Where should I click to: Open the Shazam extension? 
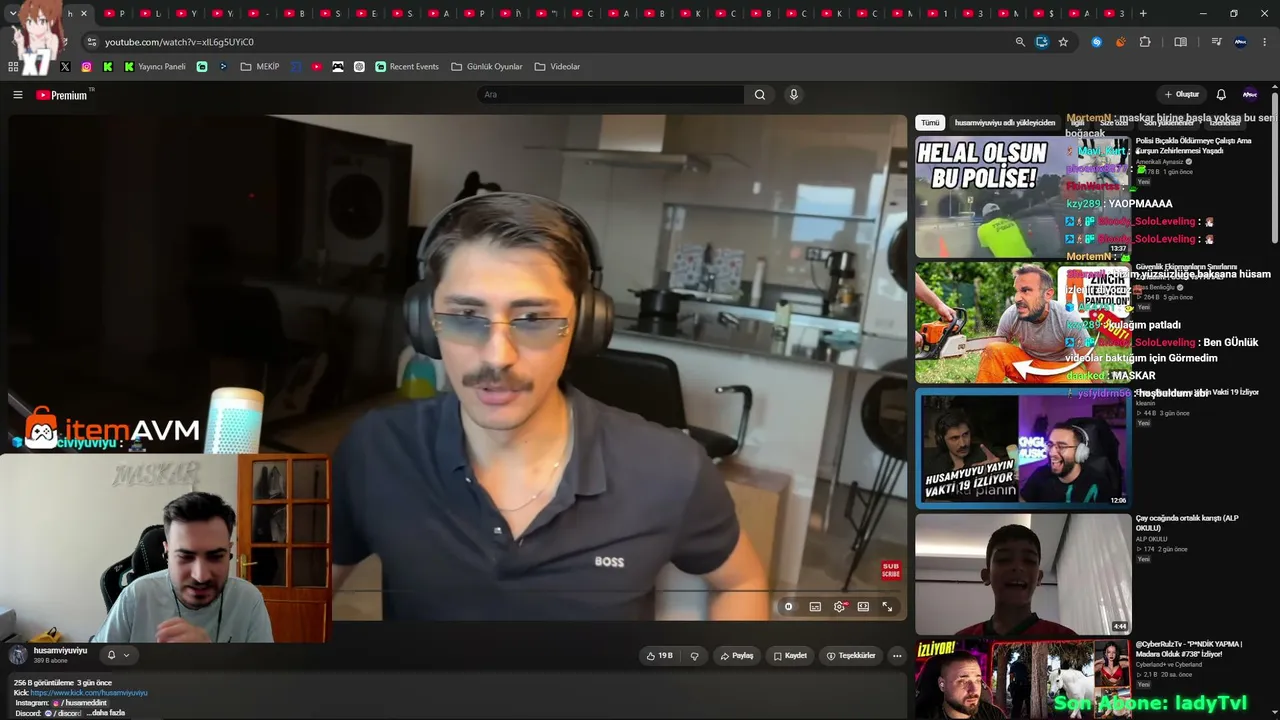click(x=1097, y=42)
